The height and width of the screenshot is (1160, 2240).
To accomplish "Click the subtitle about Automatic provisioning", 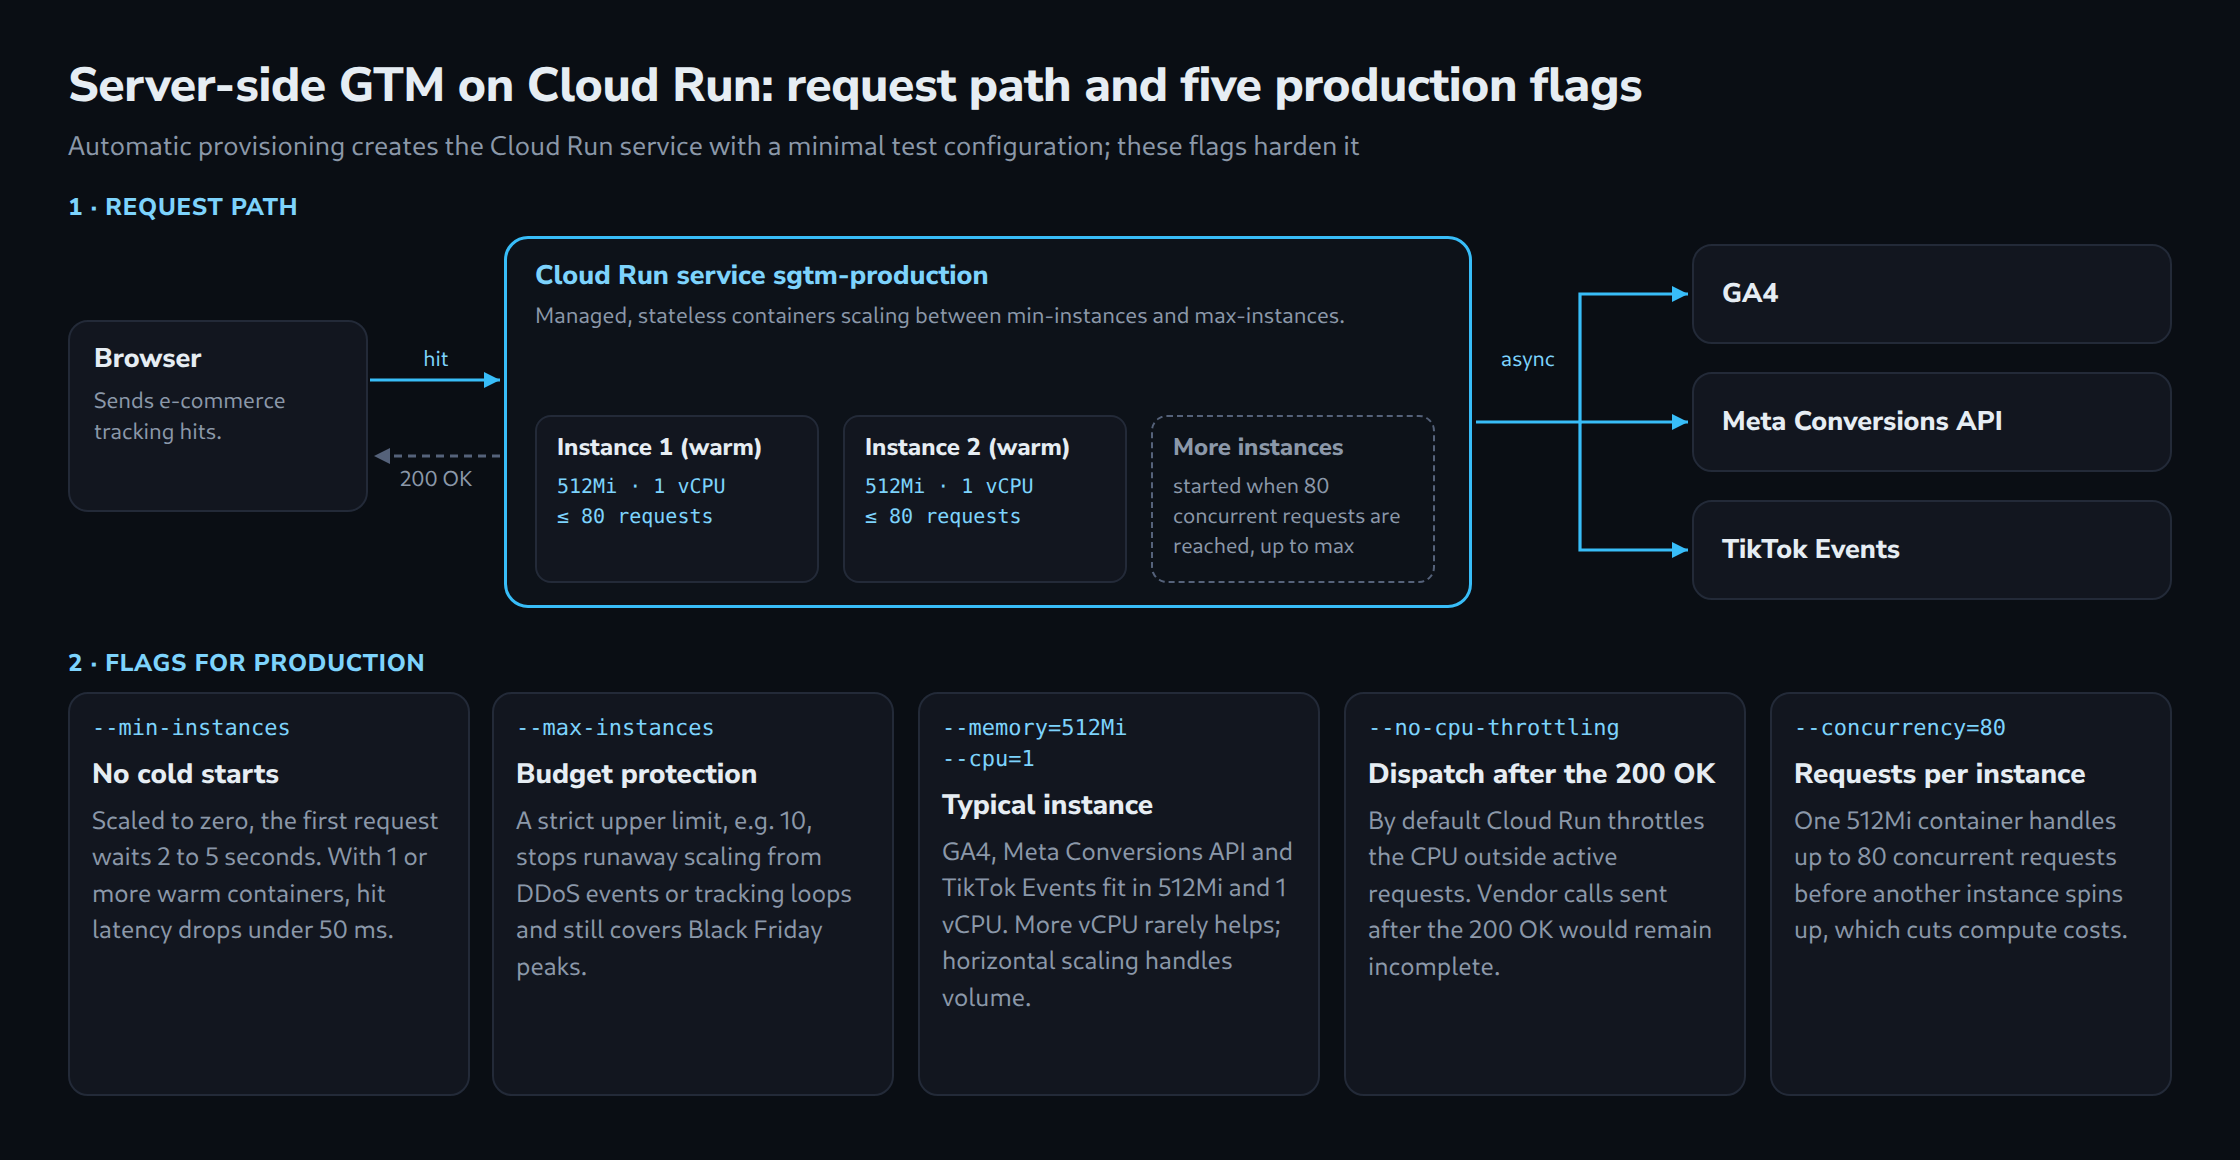I will click(x=714, y=147).
